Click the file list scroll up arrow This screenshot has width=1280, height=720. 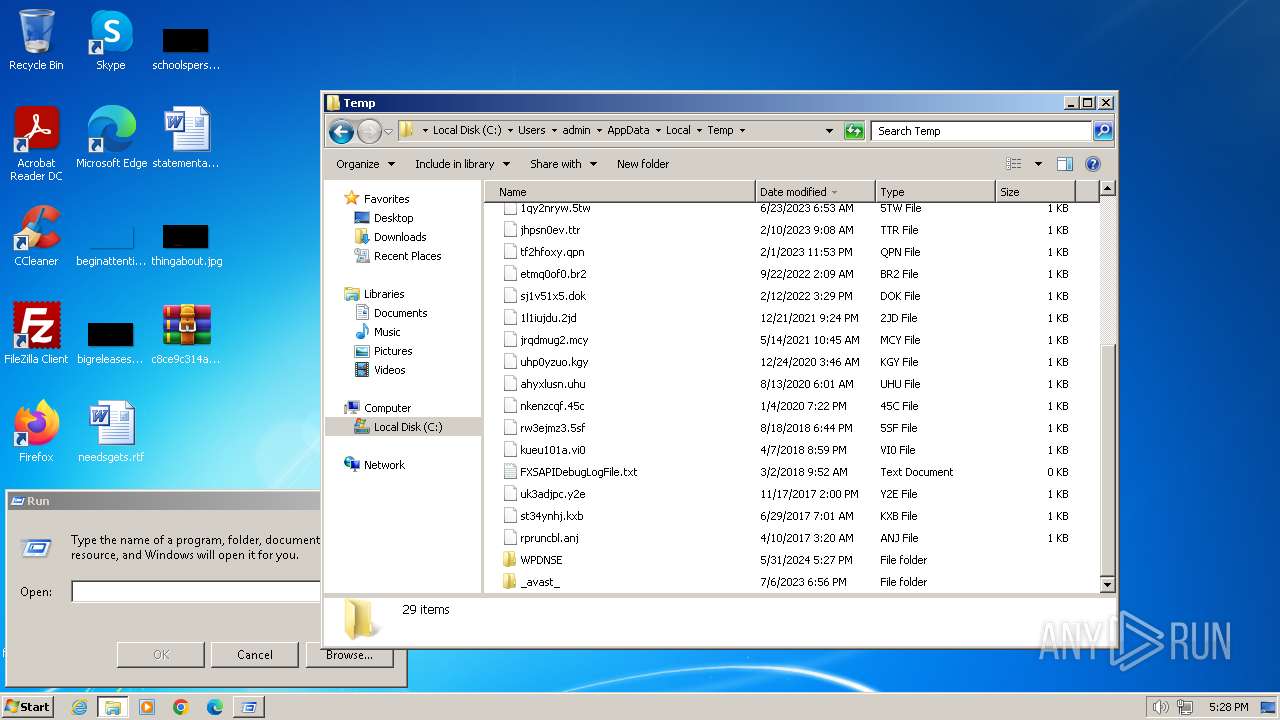coord(1107,189)
